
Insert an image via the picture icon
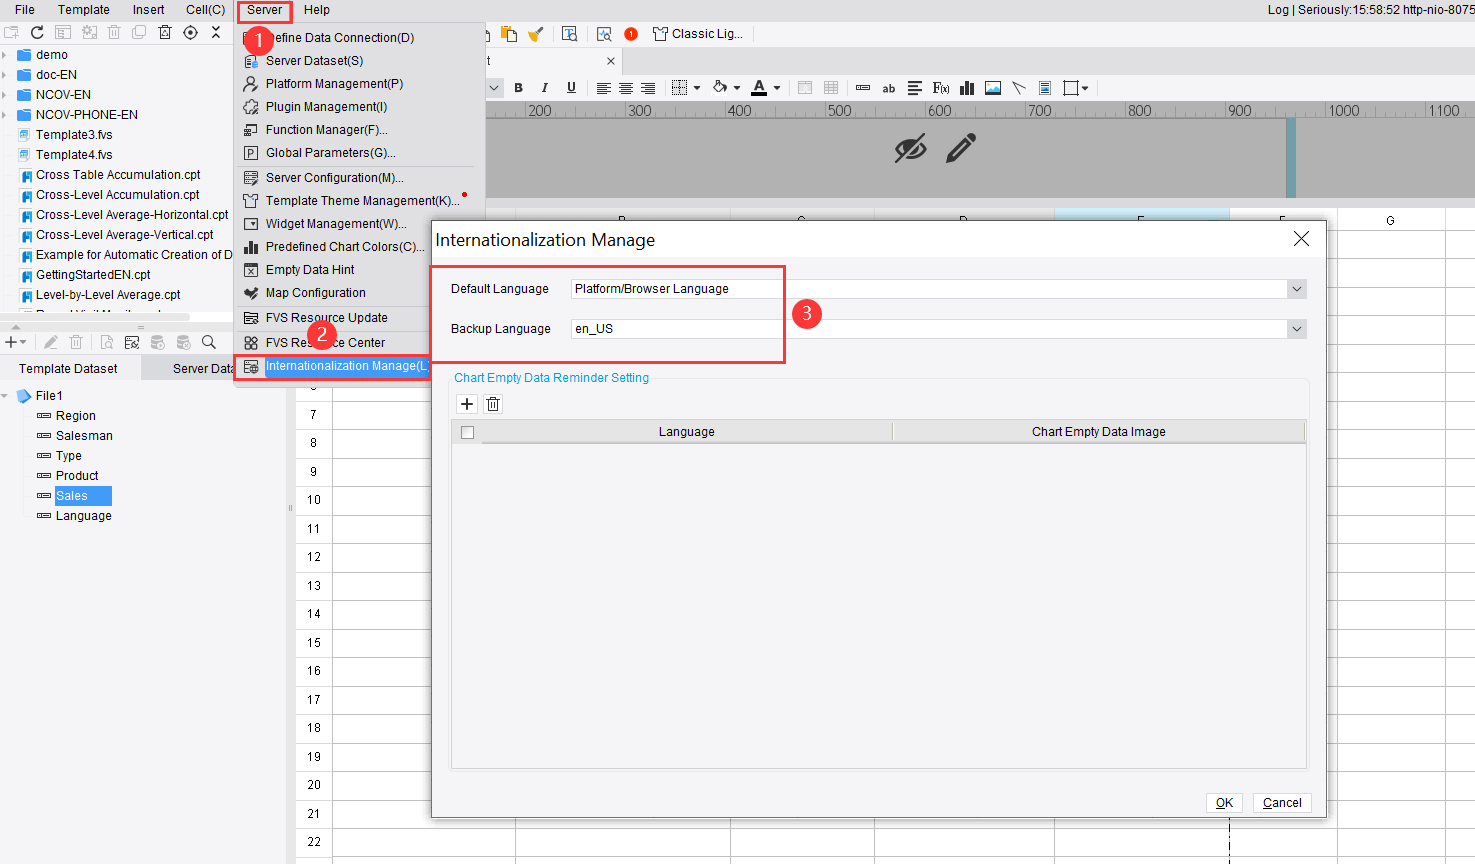pyautogui.click(x=992, y=88)
